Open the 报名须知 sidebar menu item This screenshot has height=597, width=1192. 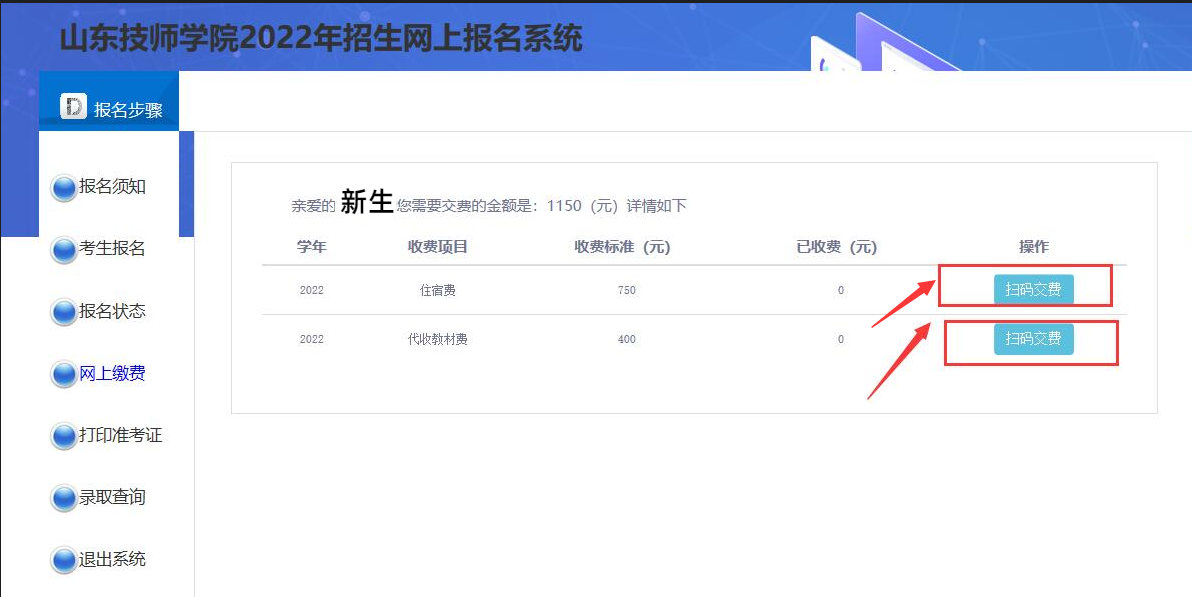tap(112, 187)
